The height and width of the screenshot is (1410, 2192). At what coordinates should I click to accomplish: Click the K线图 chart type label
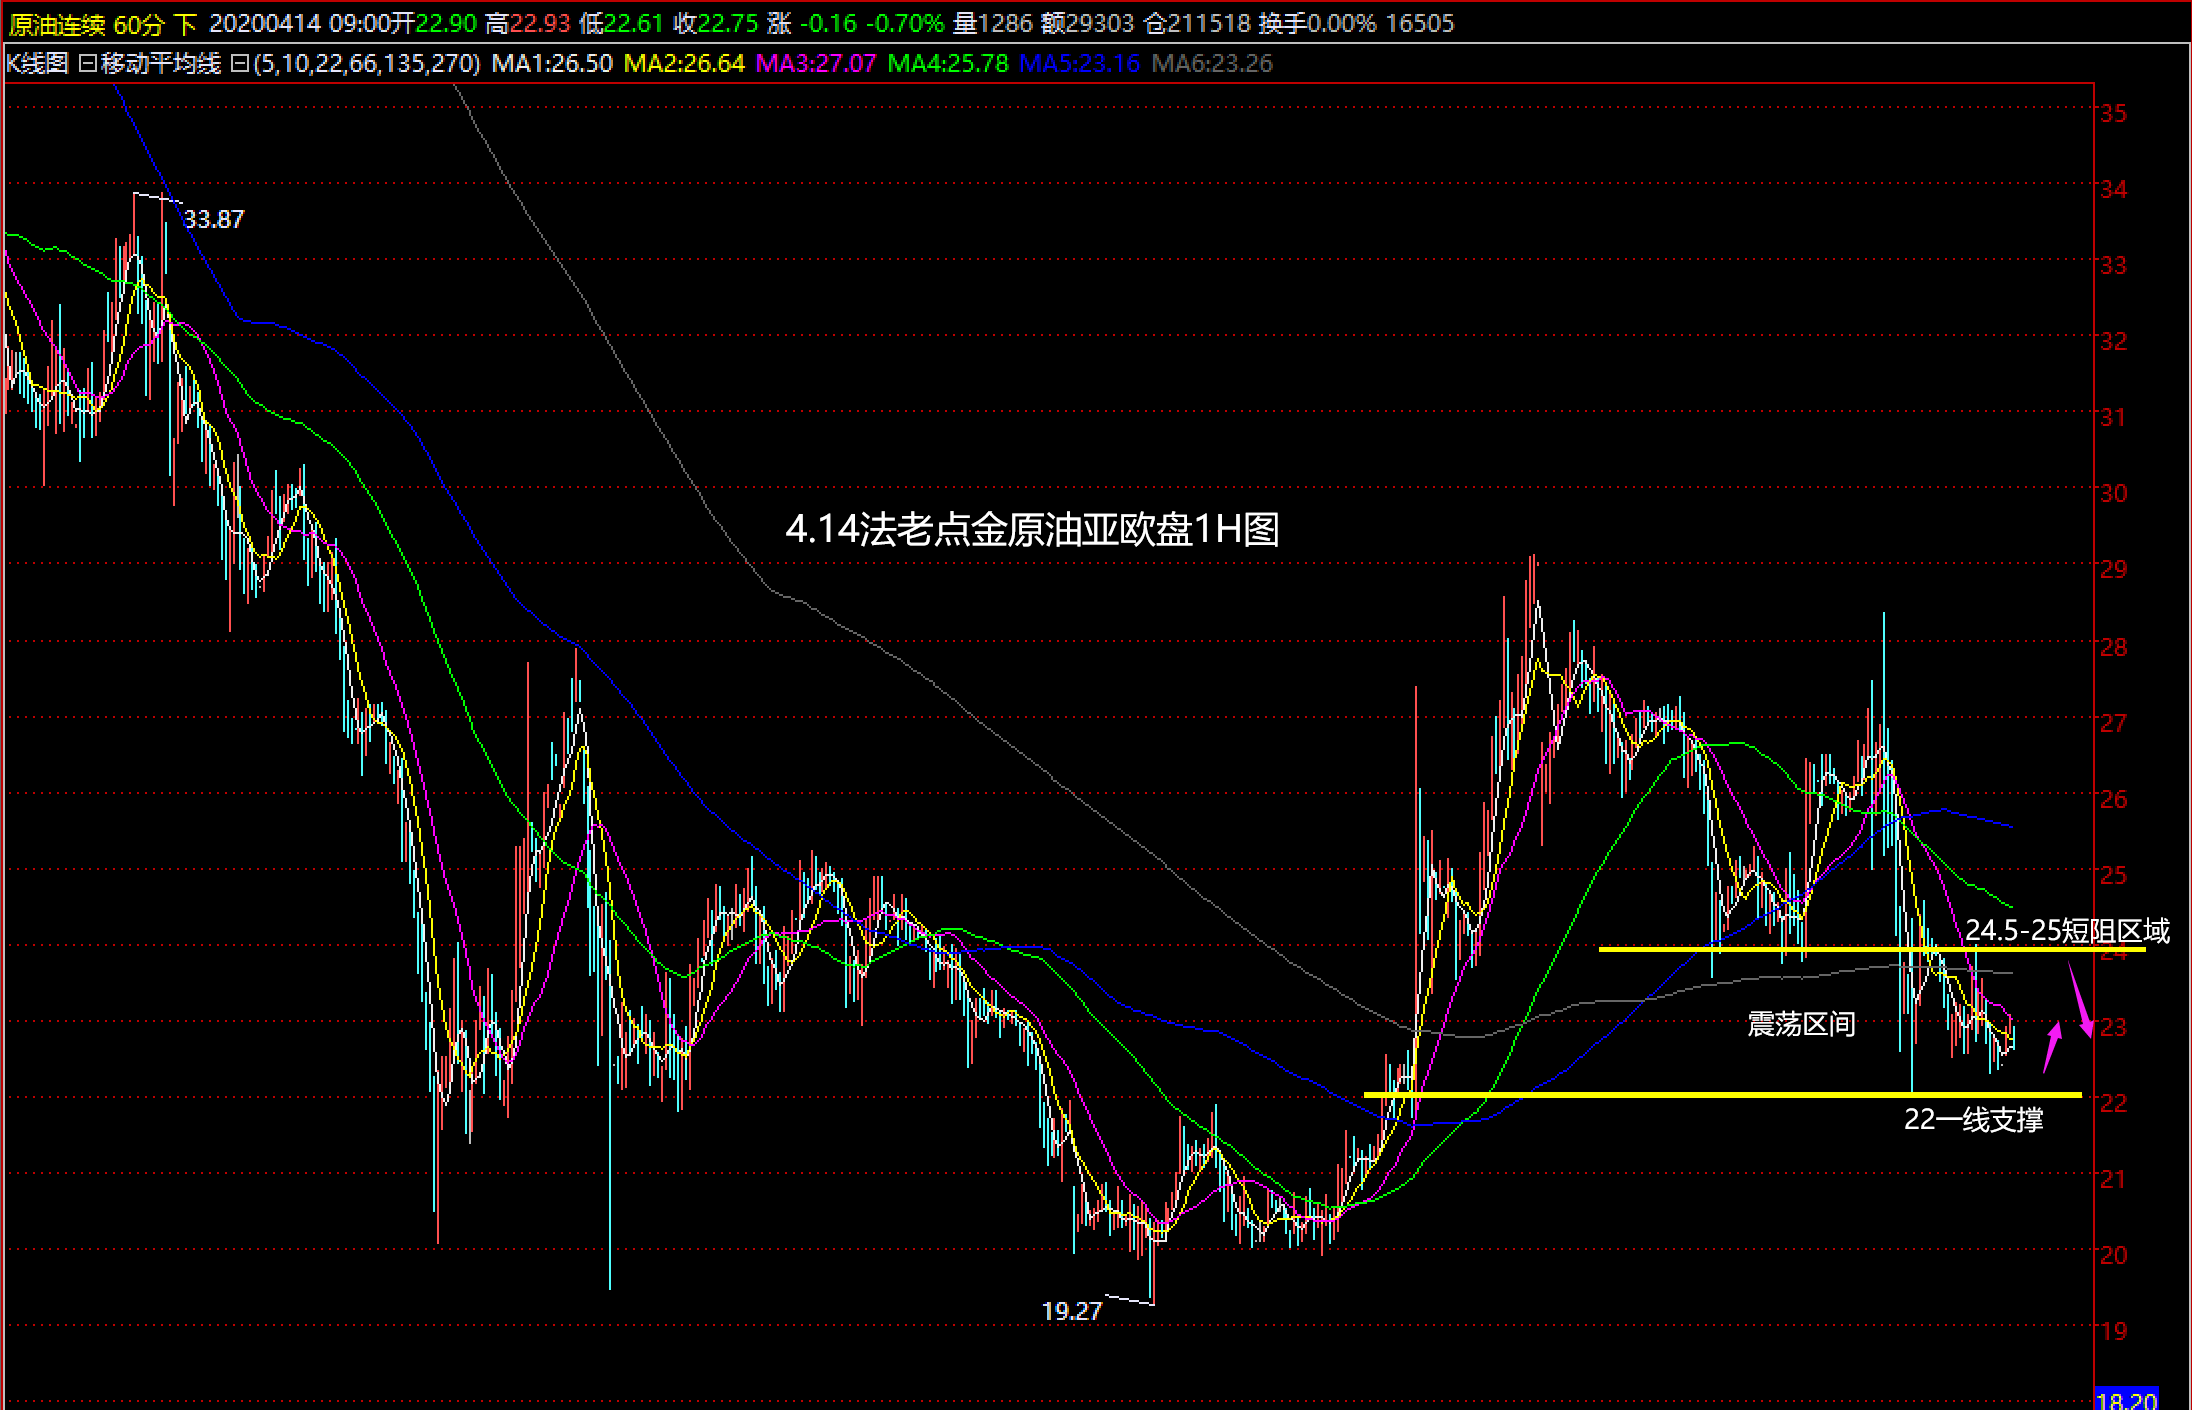coord(37,64)
